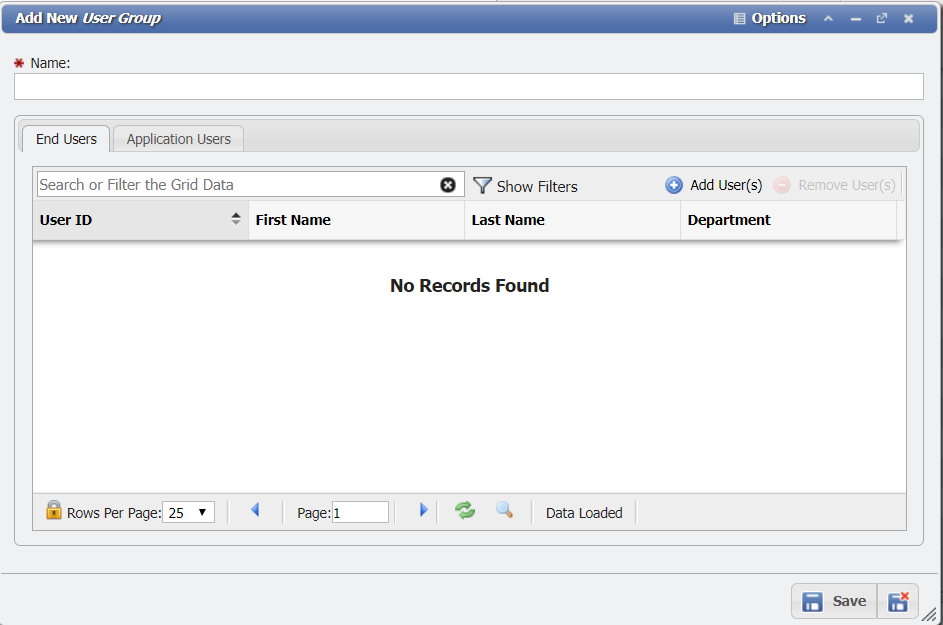943x625 pixels.
Task: Click the save-and-close disk icon
Action: click(x=897, y=600)
